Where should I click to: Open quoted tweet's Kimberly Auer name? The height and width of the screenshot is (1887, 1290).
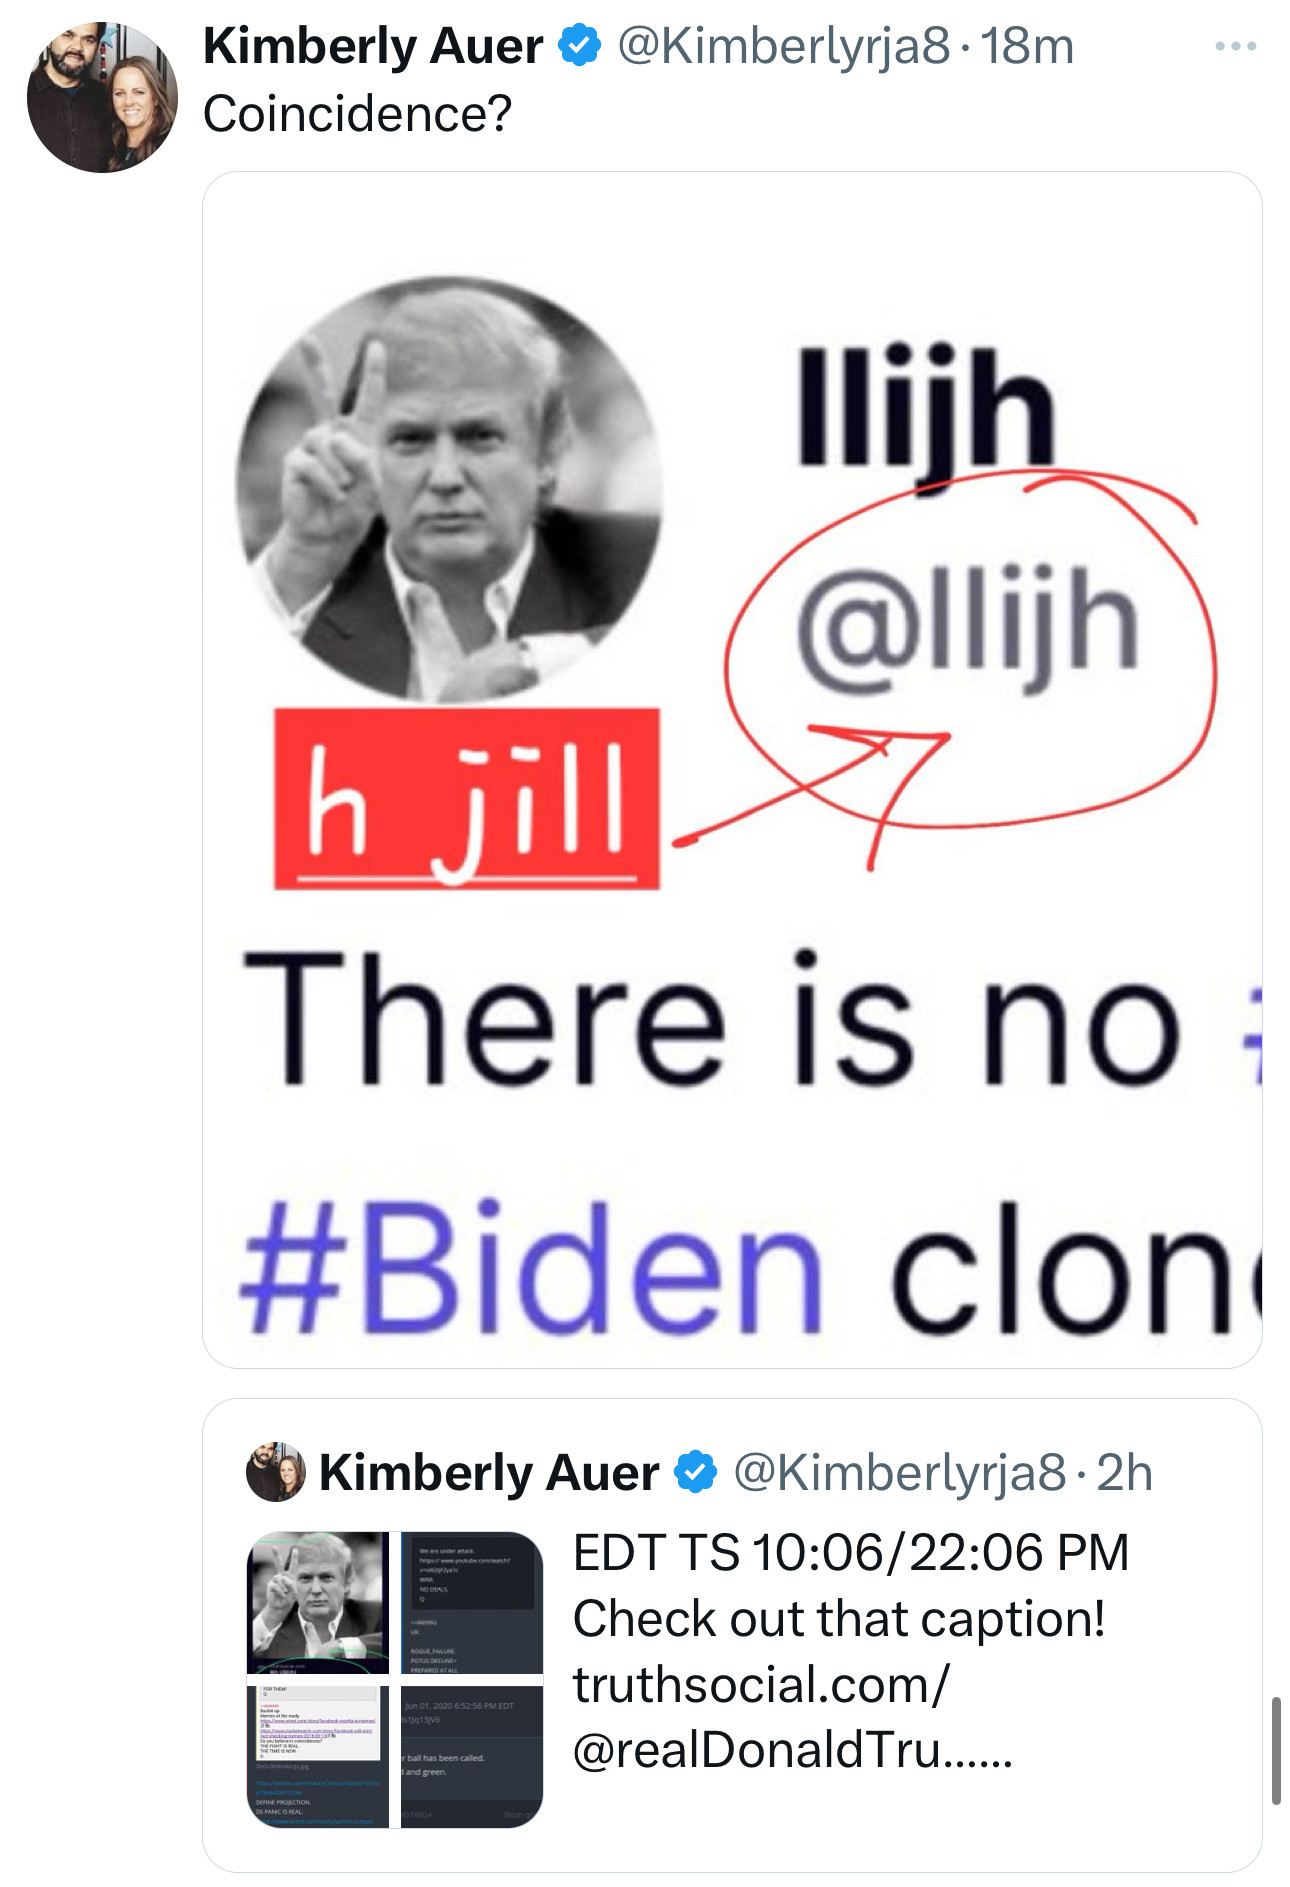coord(489,1472)
